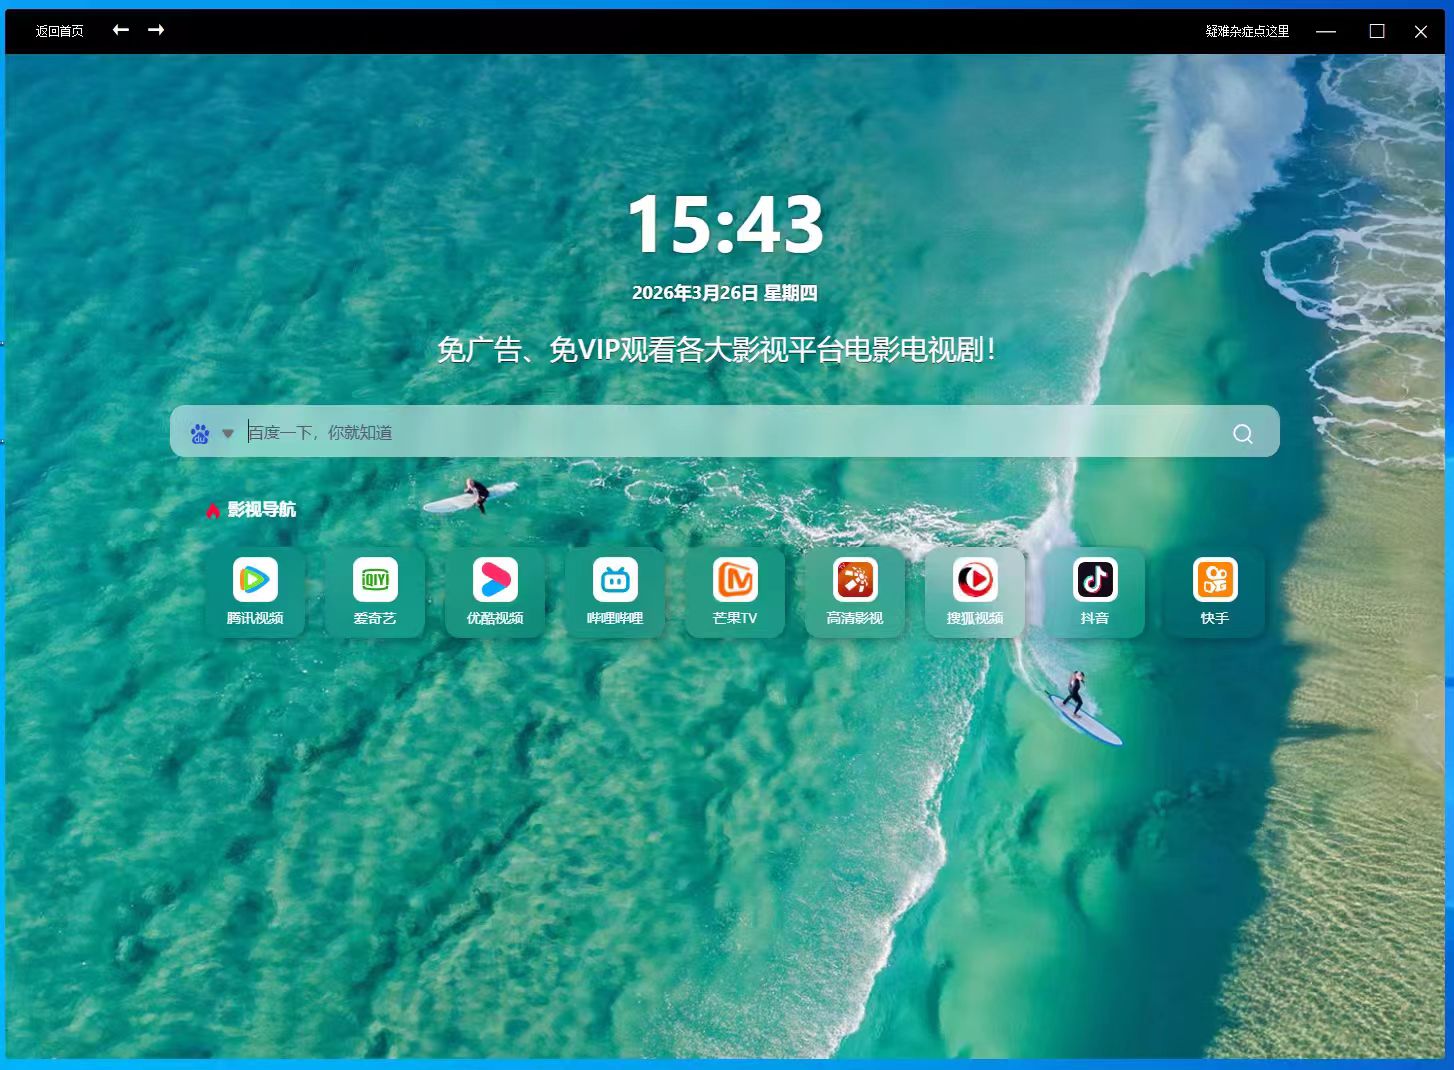Maximize the application window
Image resolution: width=1454 pixels, height=1070 pixels.
pyautogui.click(x=1377, y=31)
